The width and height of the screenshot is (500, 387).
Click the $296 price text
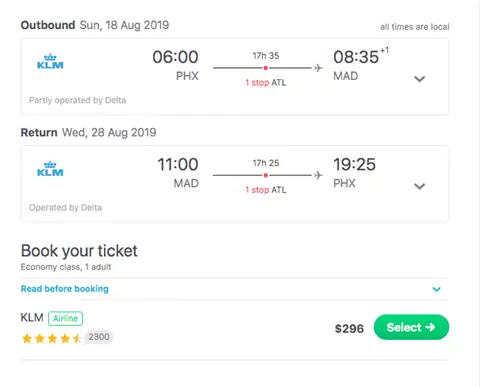click(349, 329)
